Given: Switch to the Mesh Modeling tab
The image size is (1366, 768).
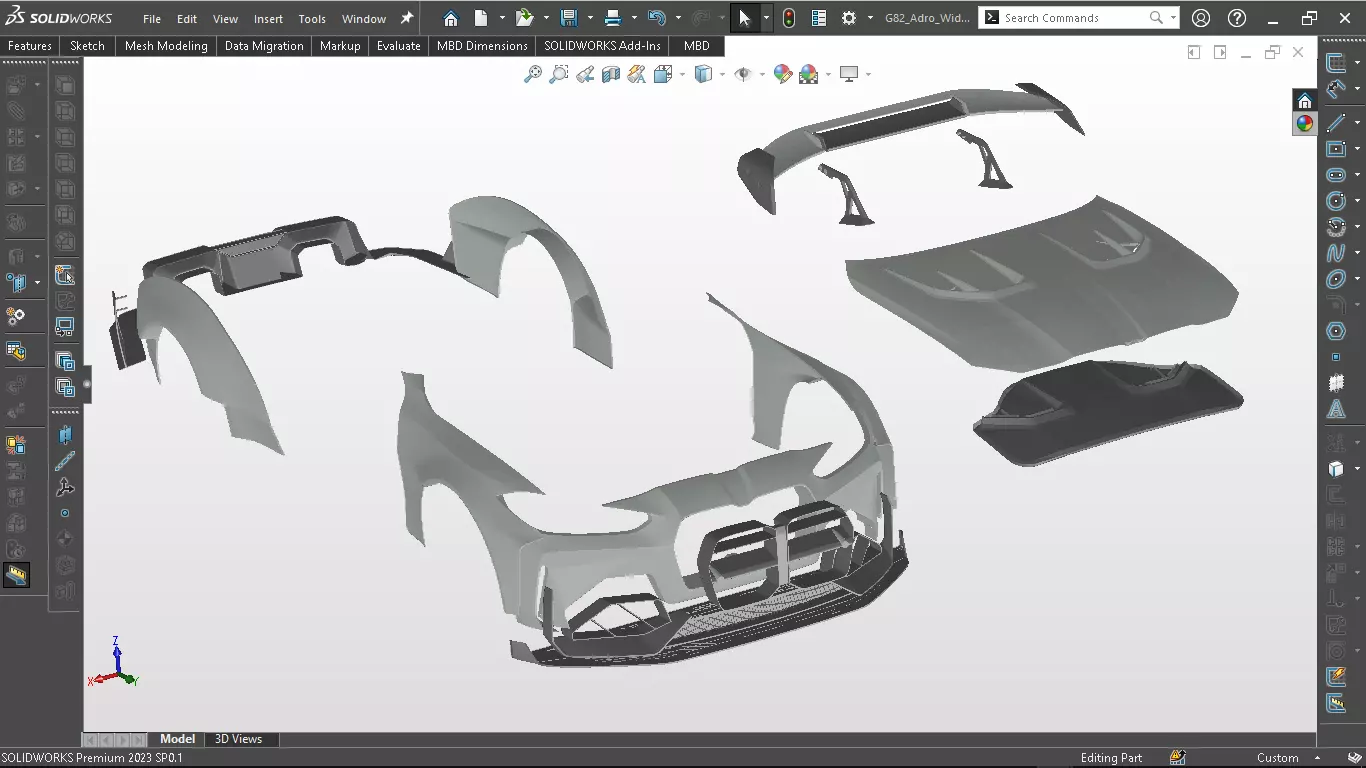Looking at the screenshot, I should tap(166, 46).
